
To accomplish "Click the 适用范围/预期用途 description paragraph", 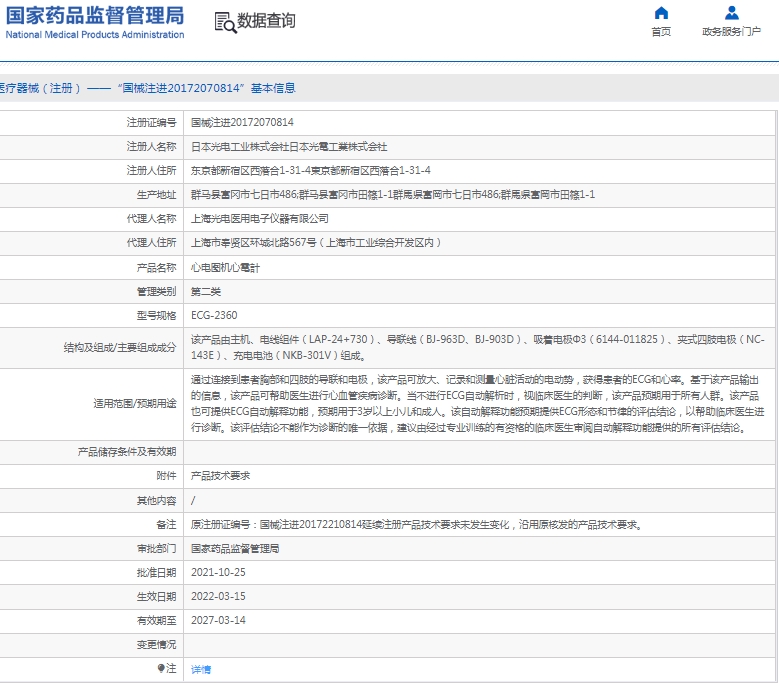I will [477, 403].
